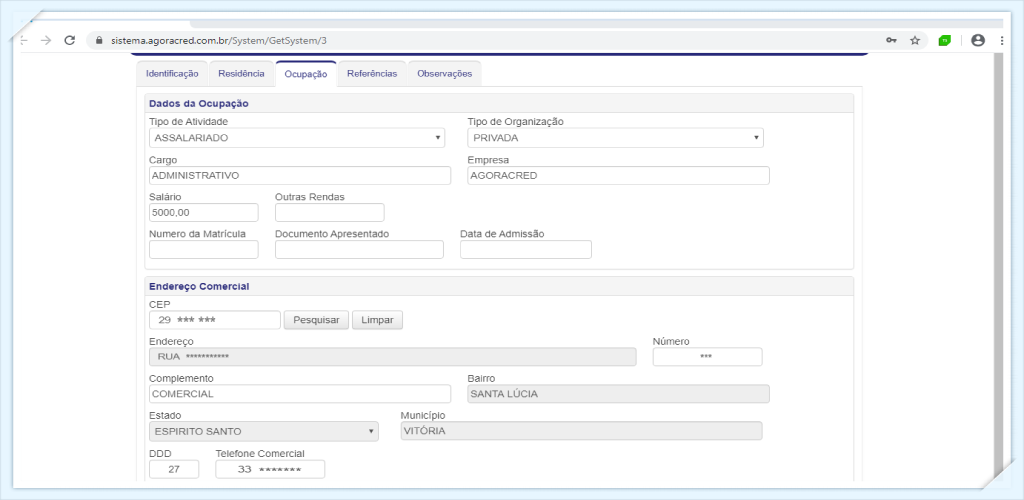Switch to the Residência tab
The image size is (1024, 500).
pyautogui.click(x=241, y=74)
